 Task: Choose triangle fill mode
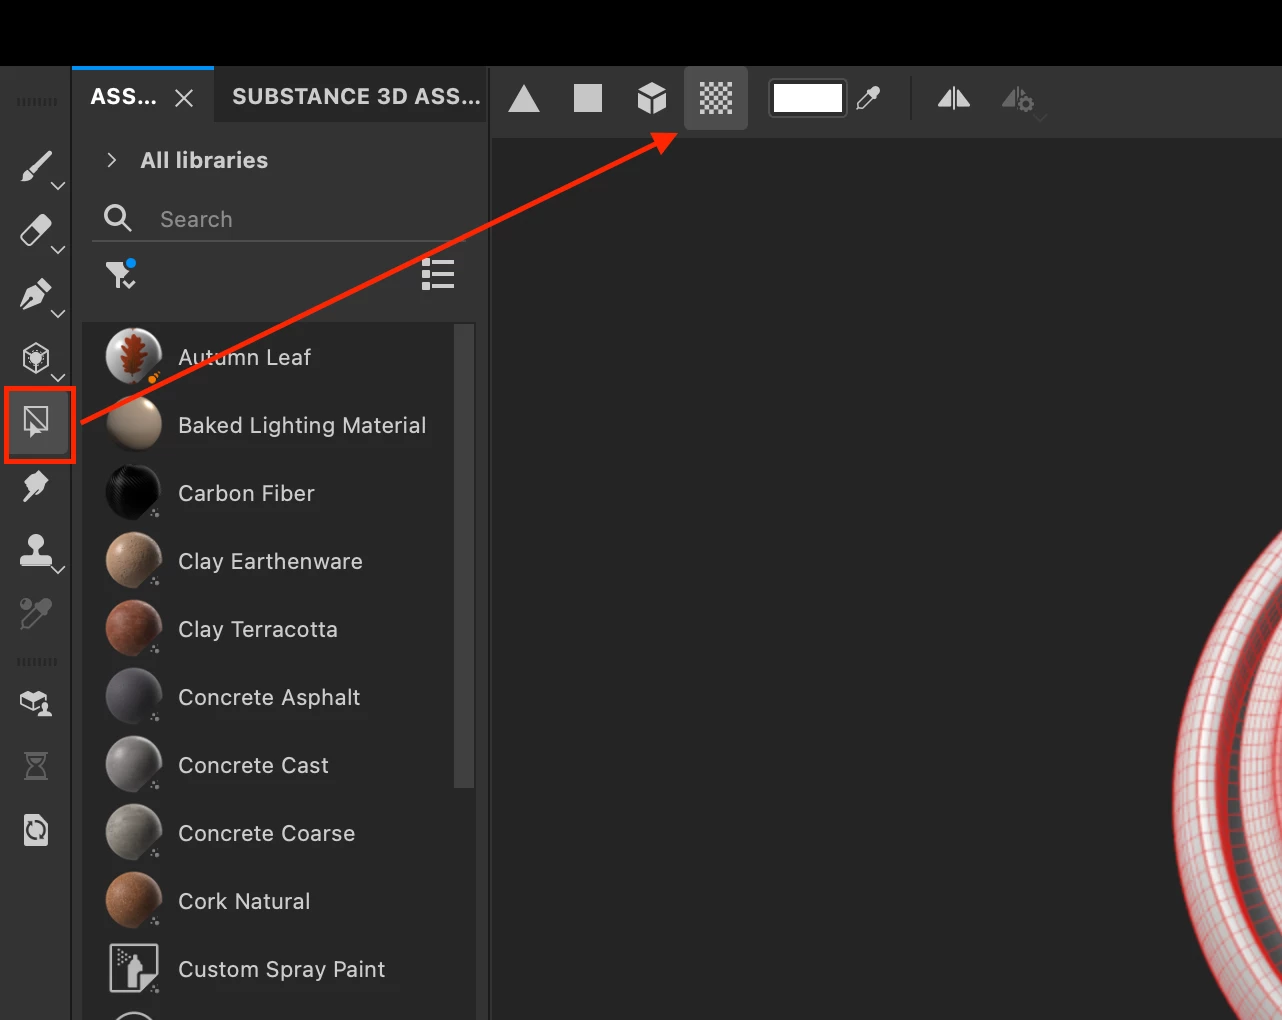524,98
